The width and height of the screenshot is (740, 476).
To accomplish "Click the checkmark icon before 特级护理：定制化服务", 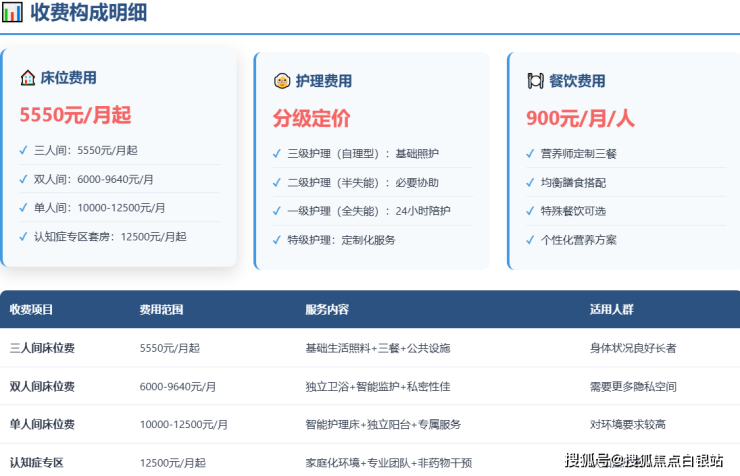I will 277,240.
